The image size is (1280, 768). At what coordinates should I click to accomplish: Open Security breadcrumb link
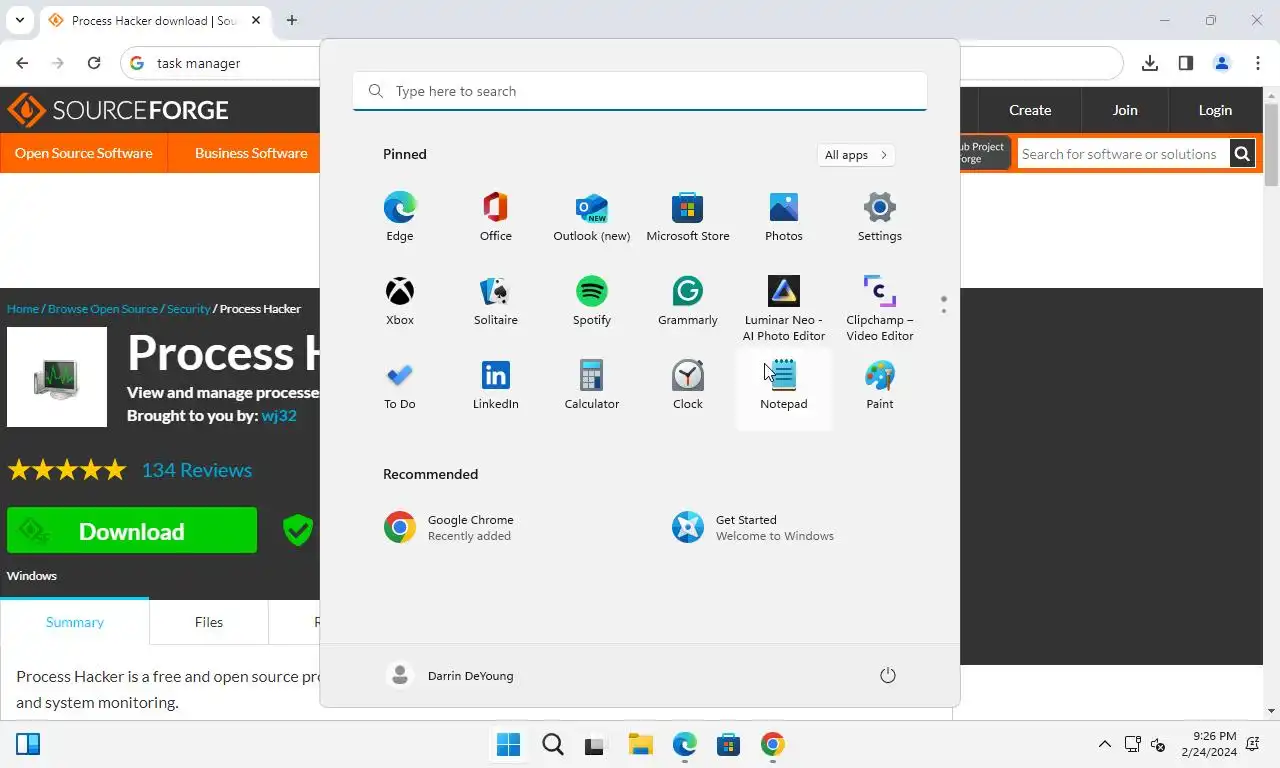point(188,309)
